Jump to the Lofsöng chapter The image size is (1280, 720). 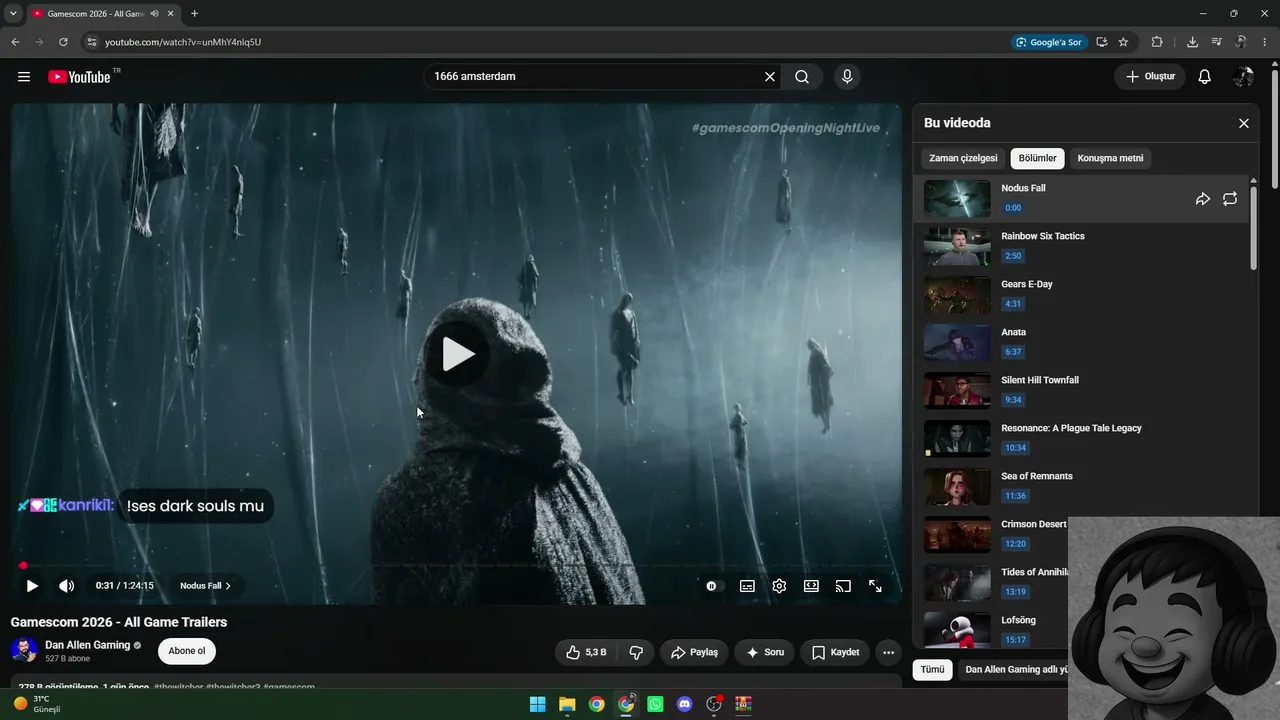pos(992,630)
